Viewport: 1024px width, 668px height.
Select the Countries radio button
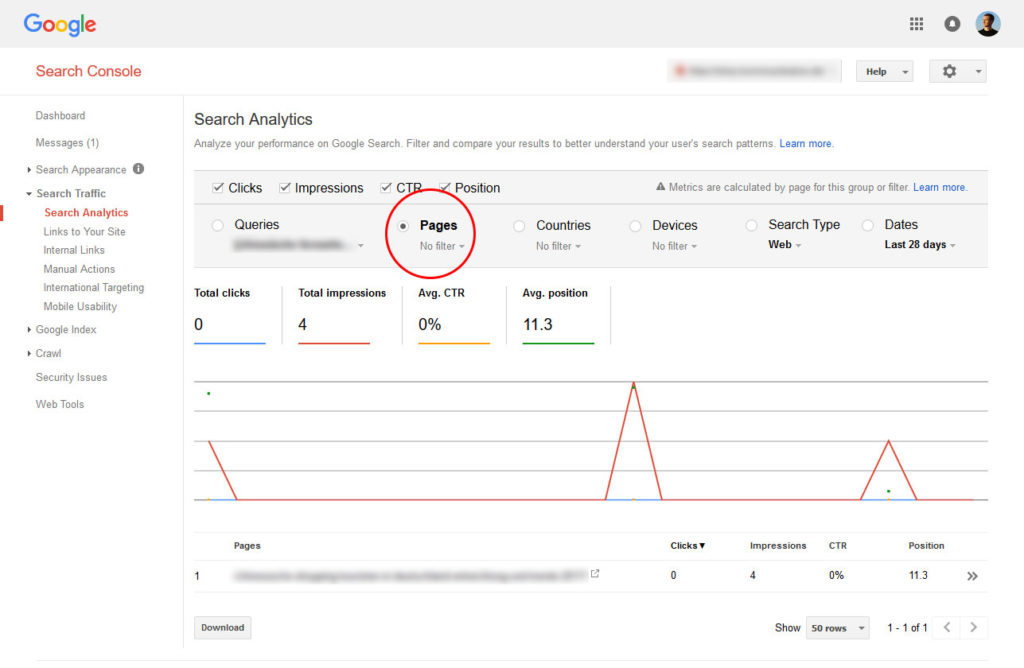[x=519, y=225]
